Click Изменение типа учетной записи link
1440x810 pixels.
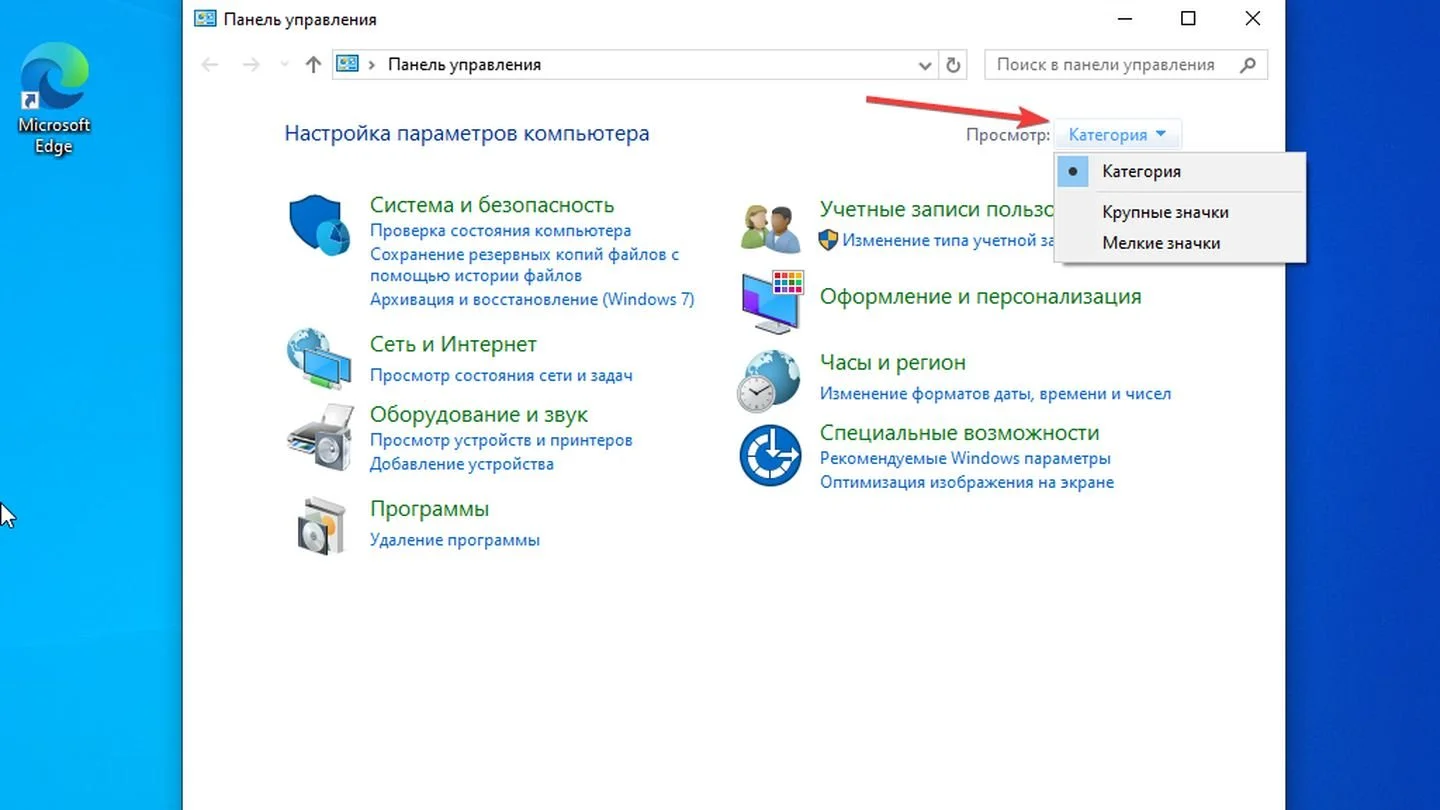tap(948, 240)
